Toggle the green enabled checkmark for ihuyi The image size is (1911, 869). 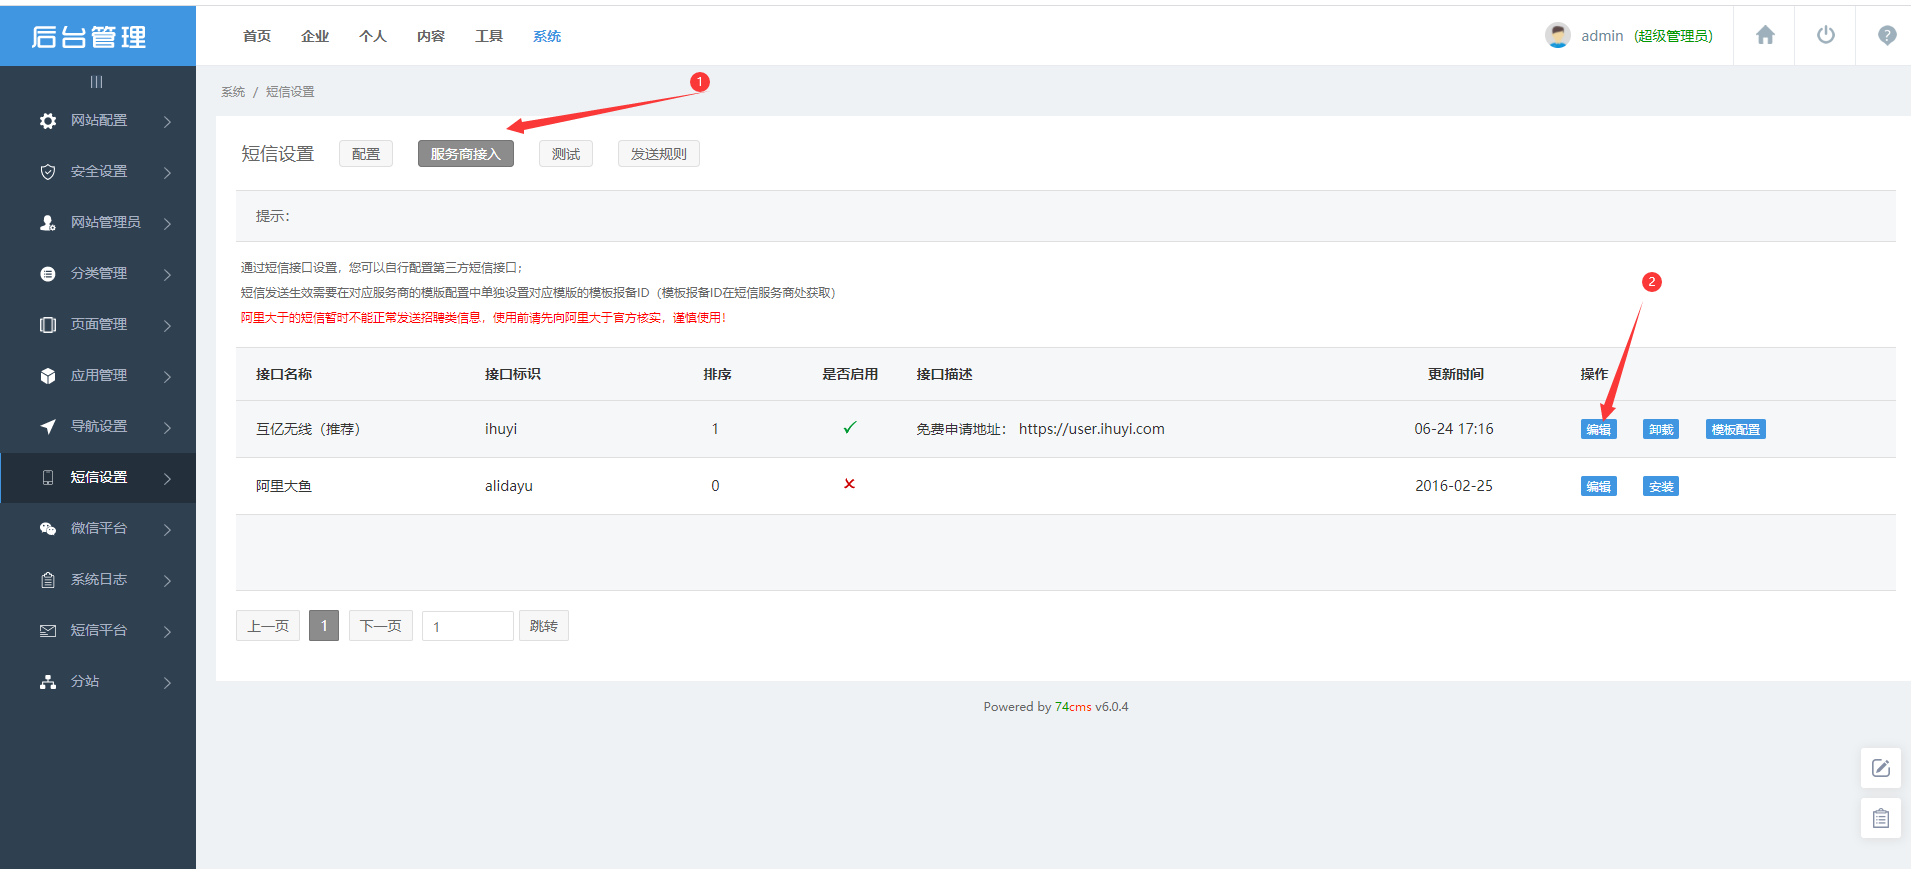(849, 428)
